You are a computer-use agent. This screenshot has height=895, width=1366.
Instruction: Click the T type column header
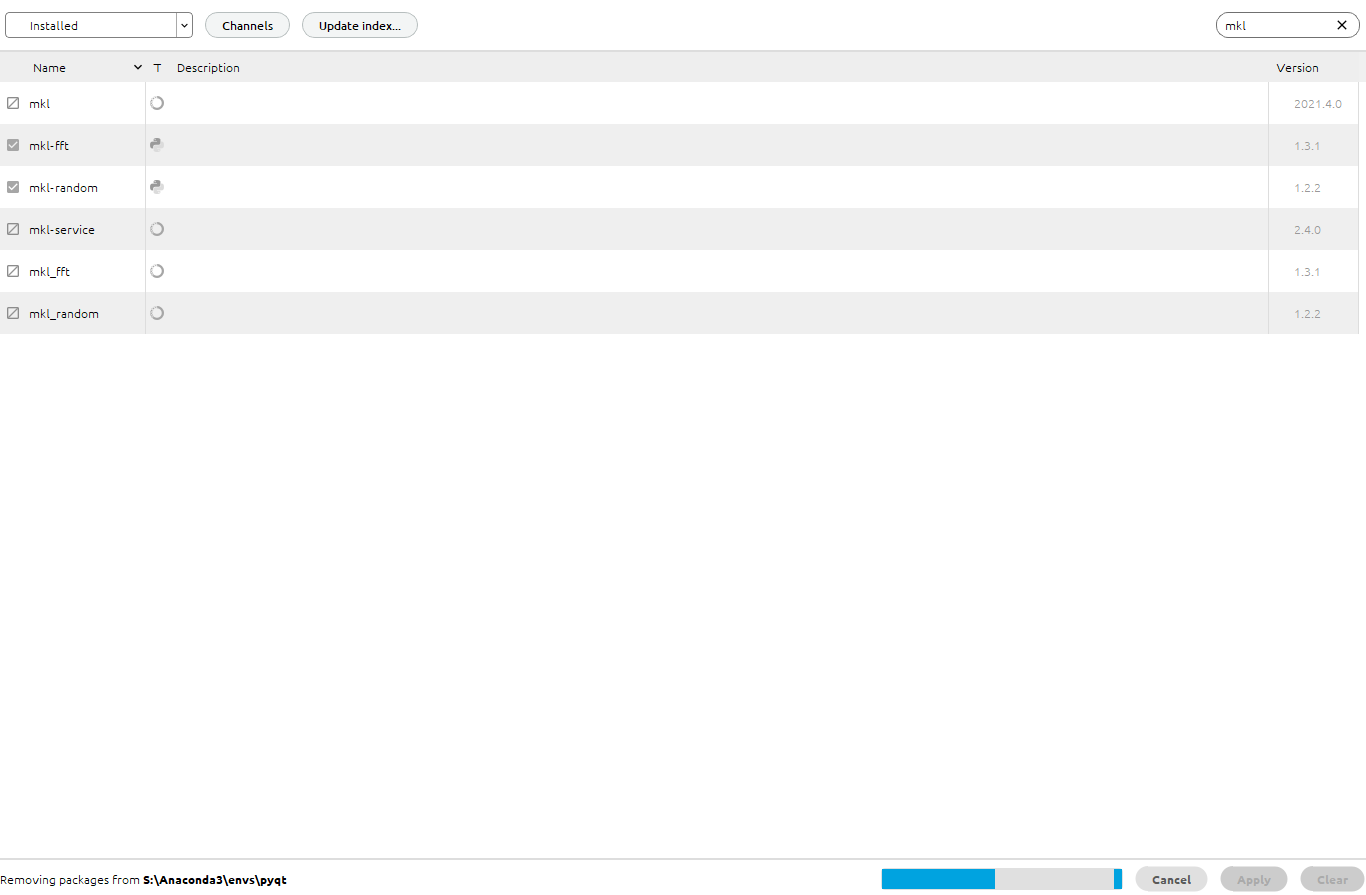157,68
